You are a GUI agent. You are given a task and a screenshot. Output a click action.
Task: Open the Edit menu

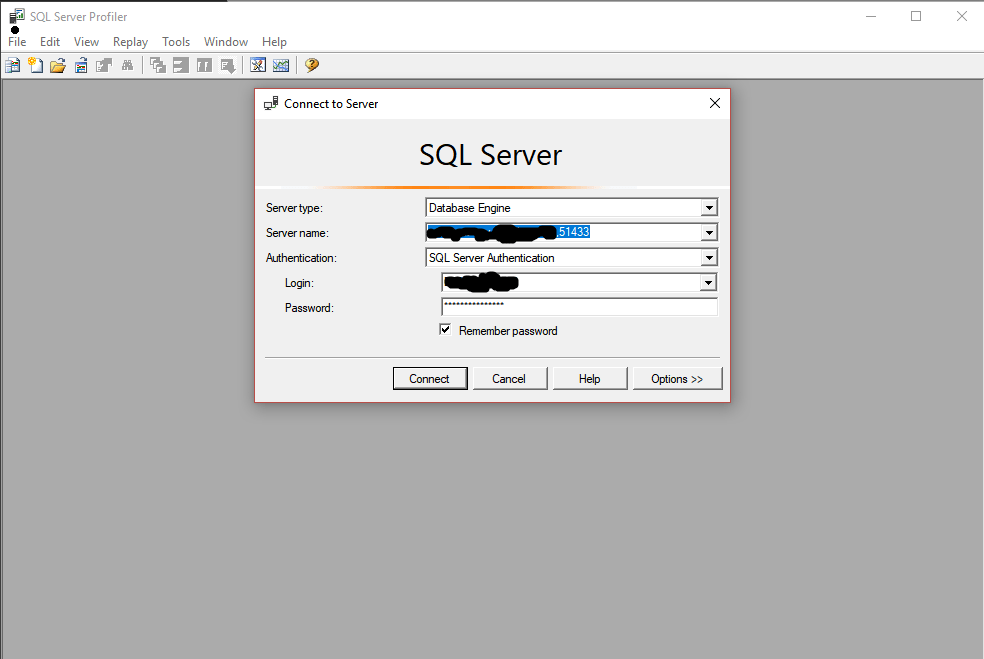click(50, 42)
